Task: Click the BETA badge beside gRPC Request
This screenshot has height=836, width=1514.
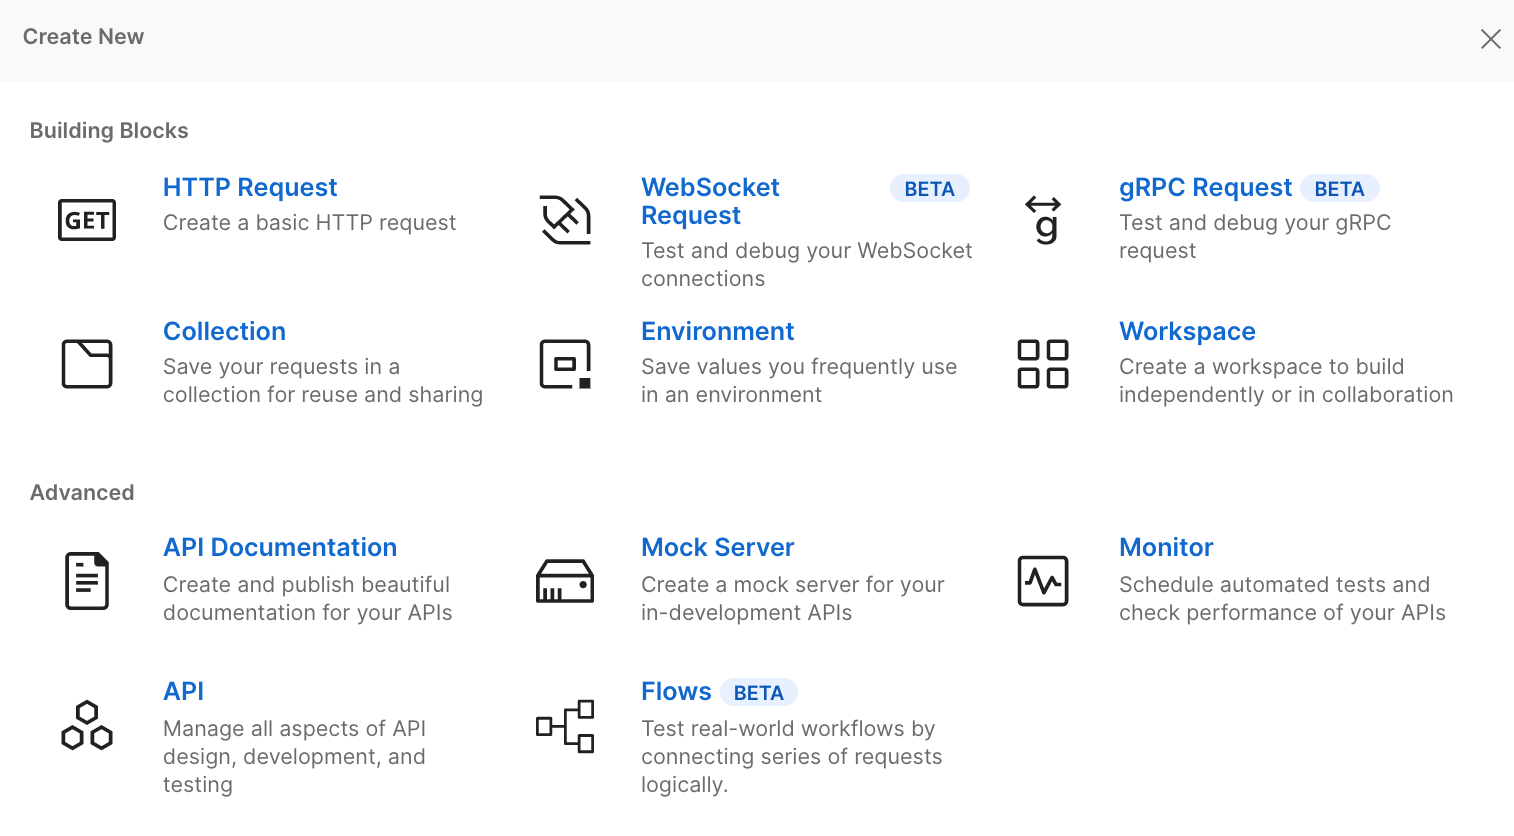Action: pyautogui.click(x=1339, y=189)
